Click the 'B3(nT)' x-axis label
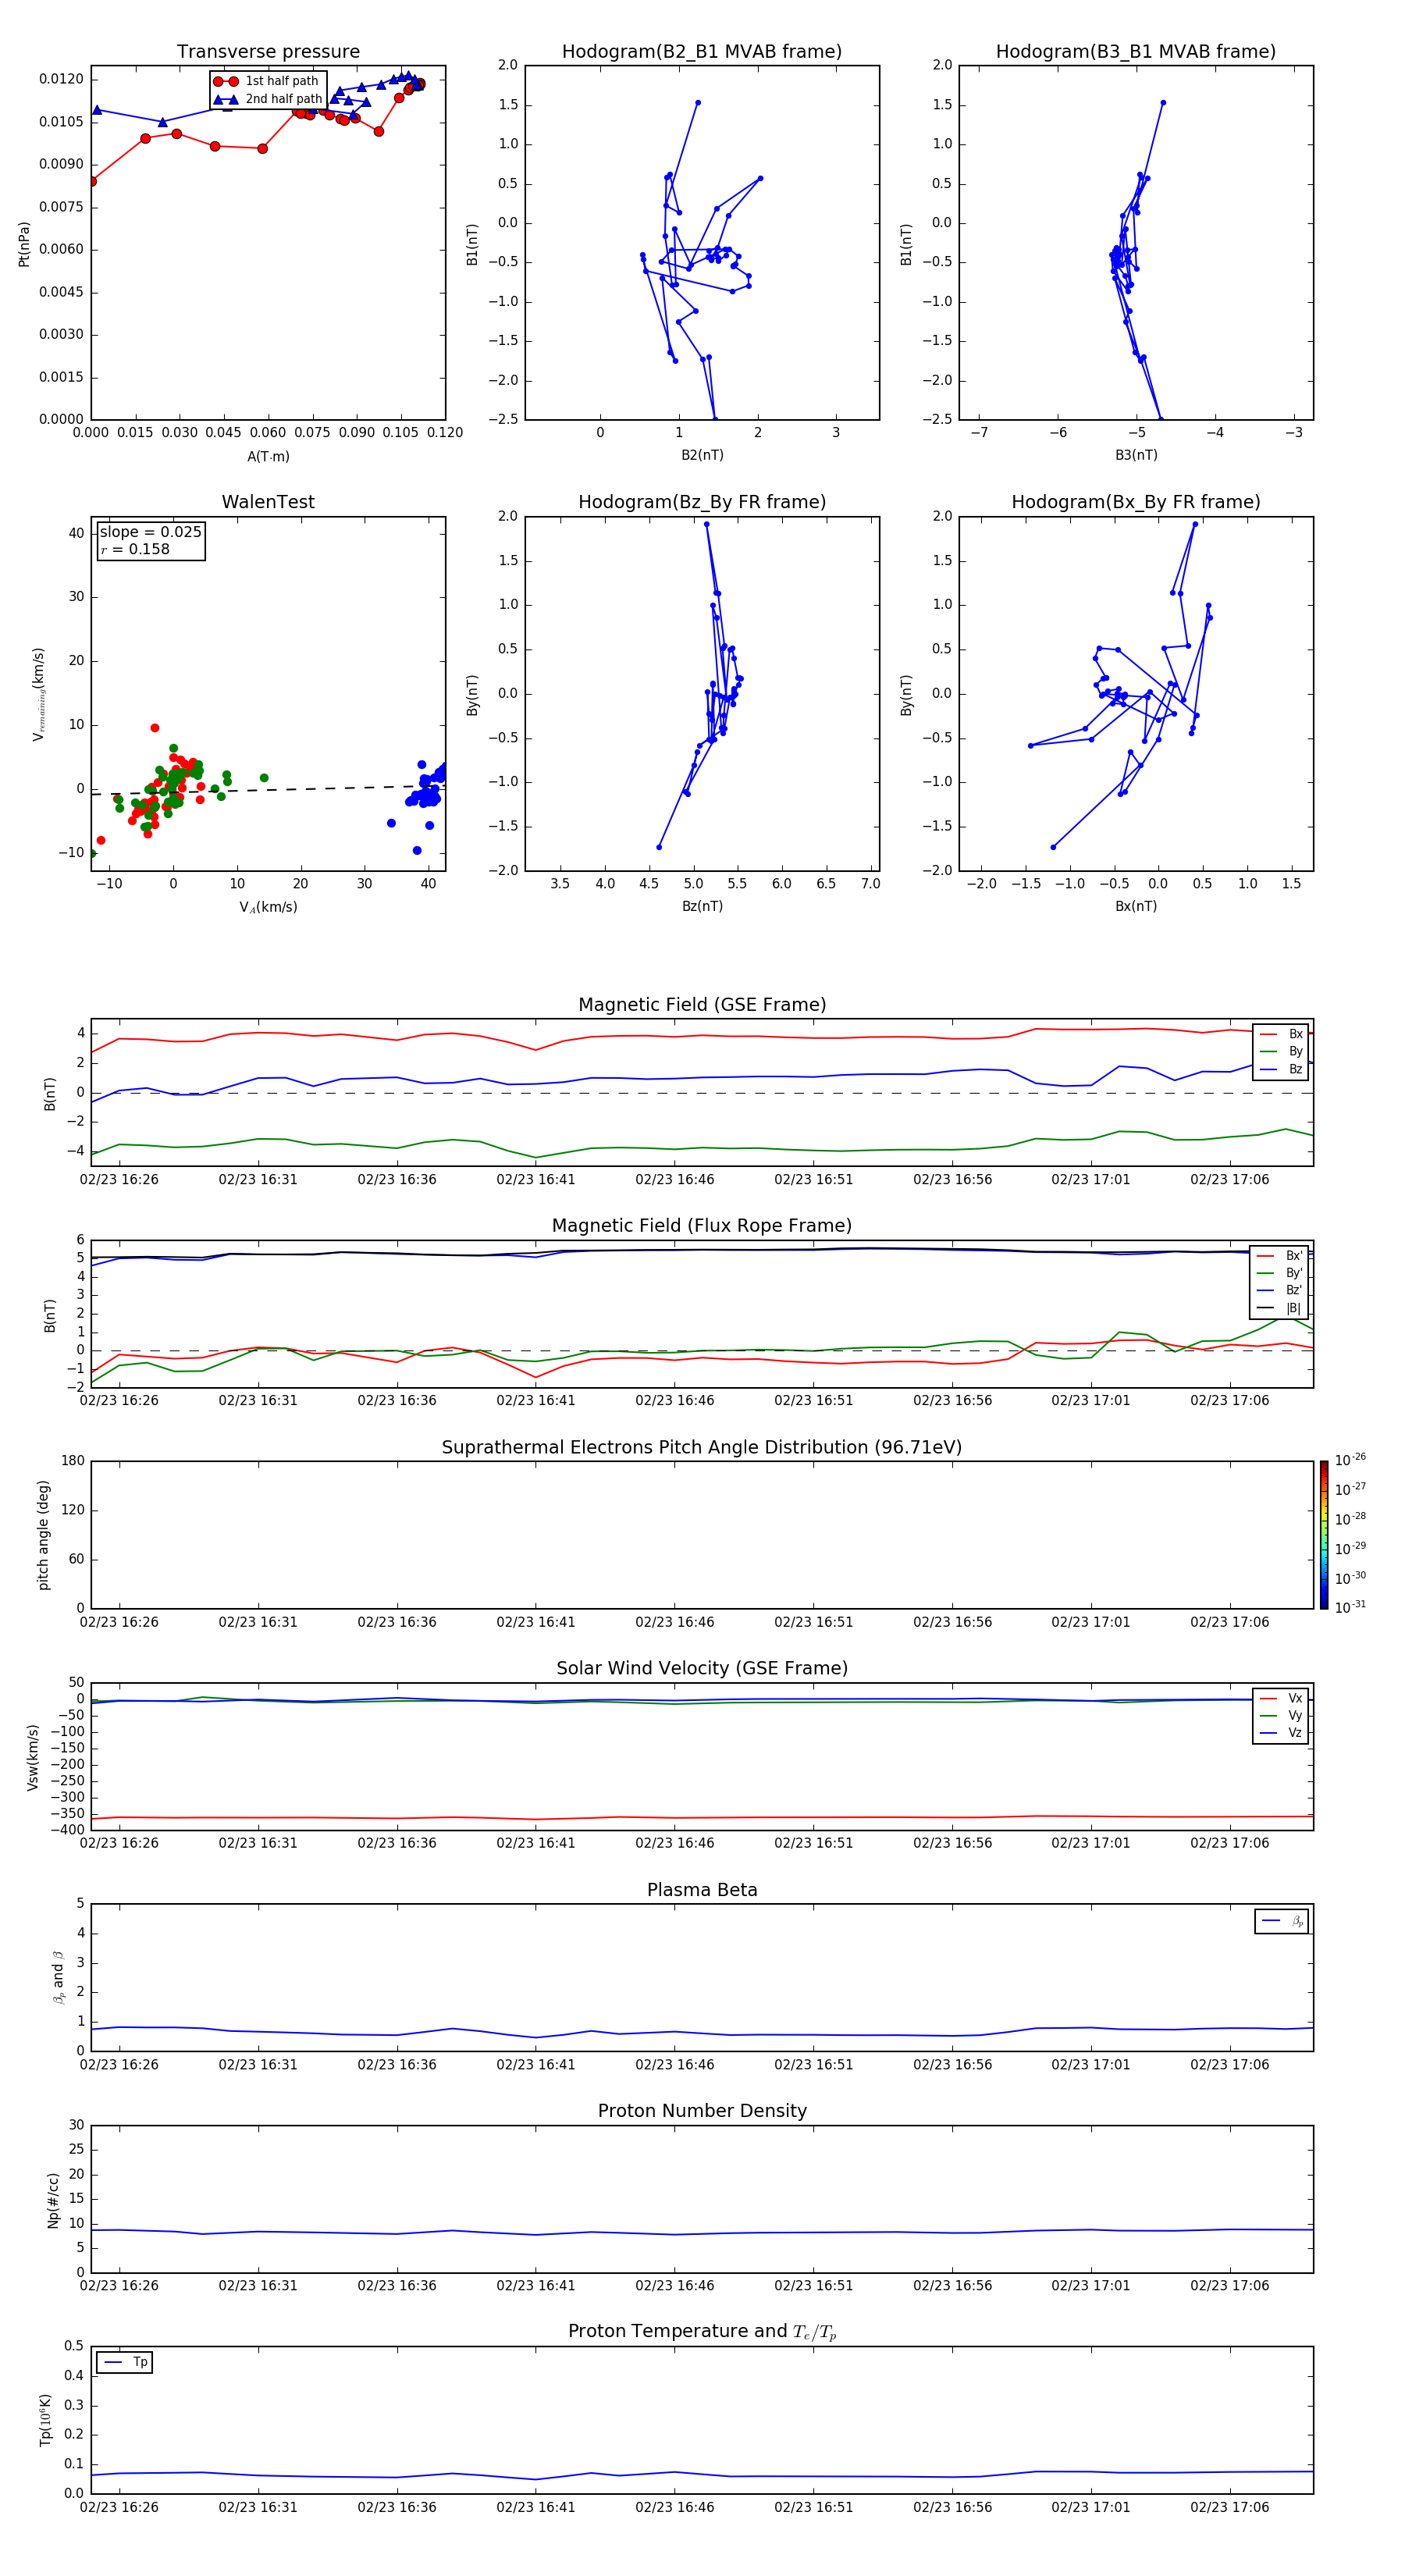The height and width of the screenshot is (2576, 1405). click(x=1136, y=455)
